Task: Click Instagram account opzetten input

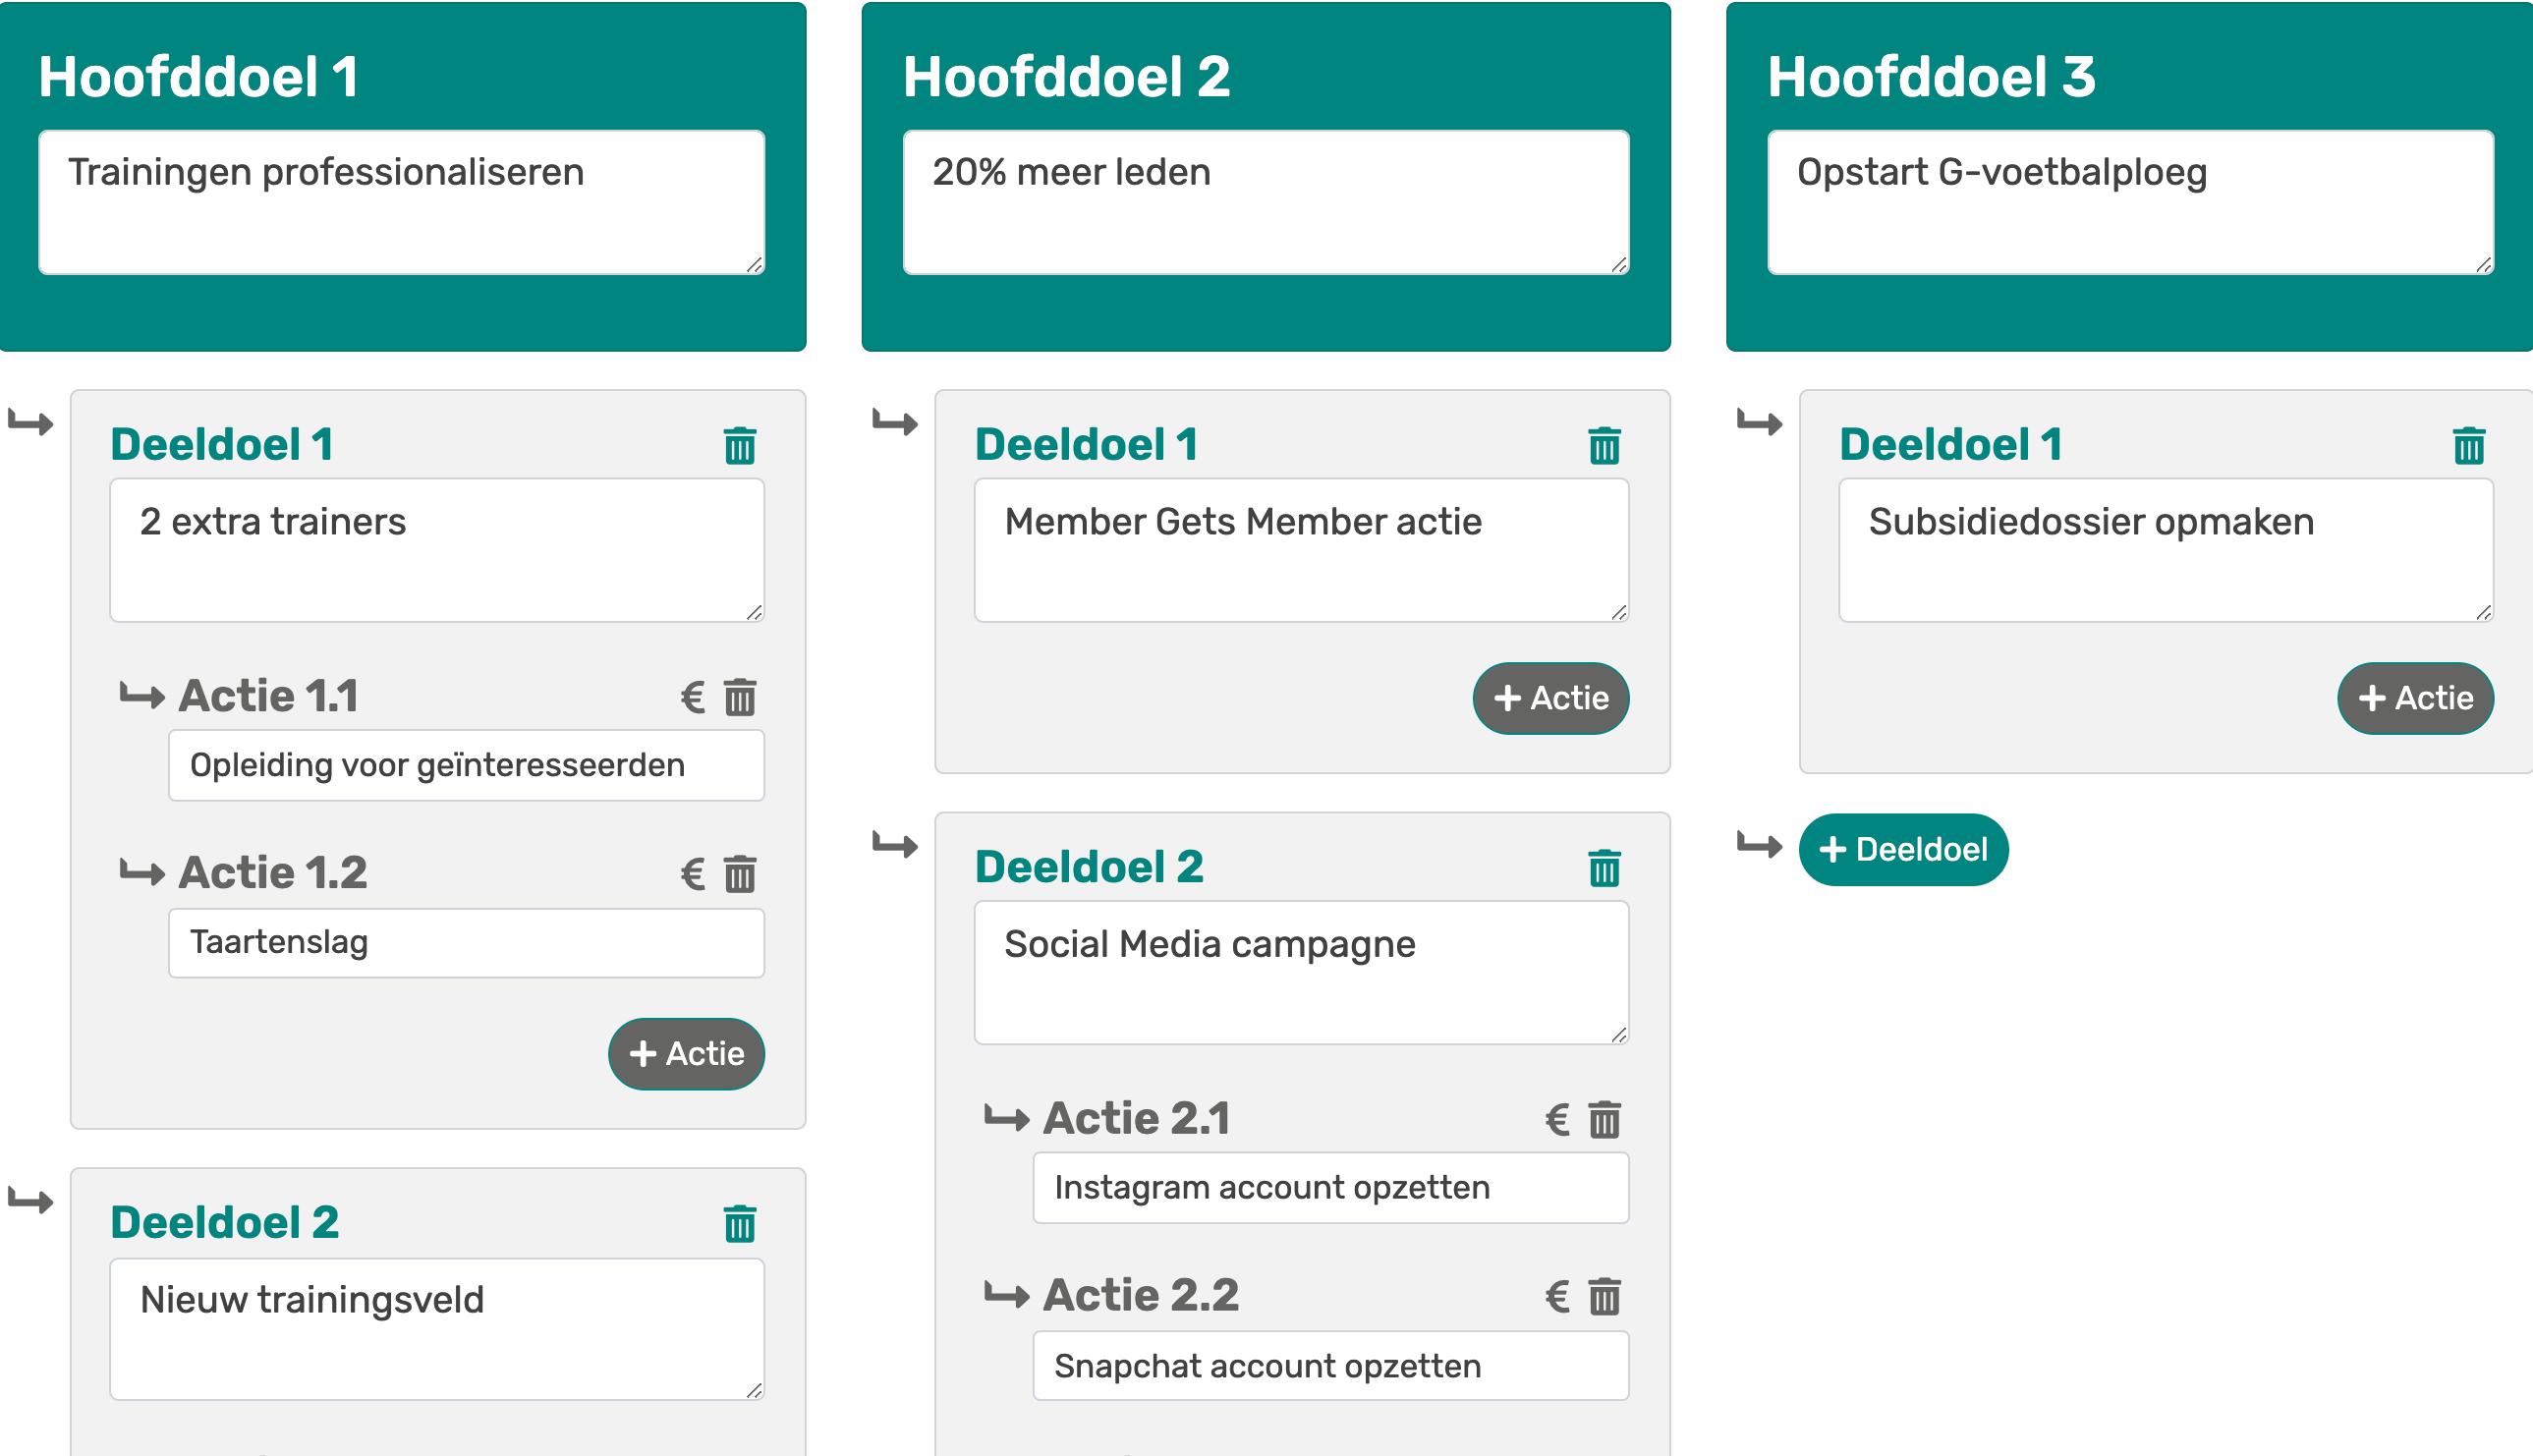Action: coord(1330,1187)
